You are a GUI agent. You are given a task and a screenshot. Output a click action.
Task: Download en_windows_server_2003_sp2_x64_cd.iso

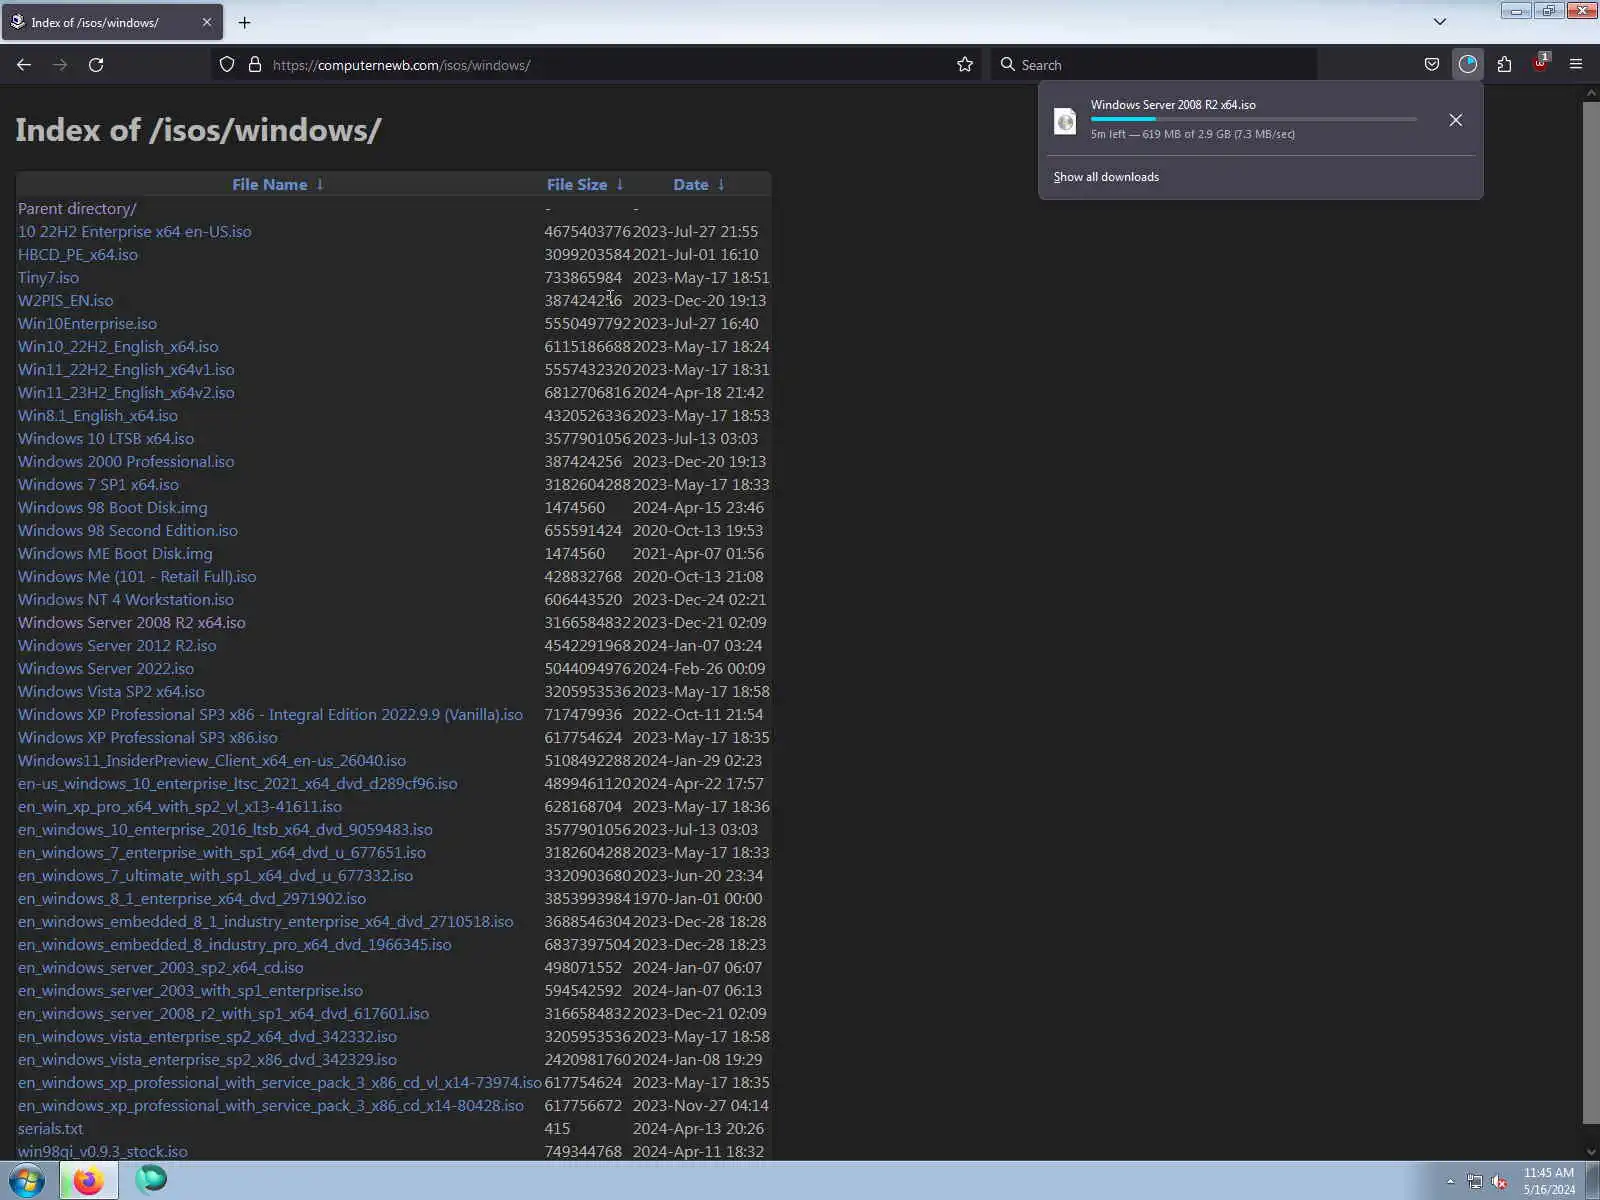pos(161,968)
